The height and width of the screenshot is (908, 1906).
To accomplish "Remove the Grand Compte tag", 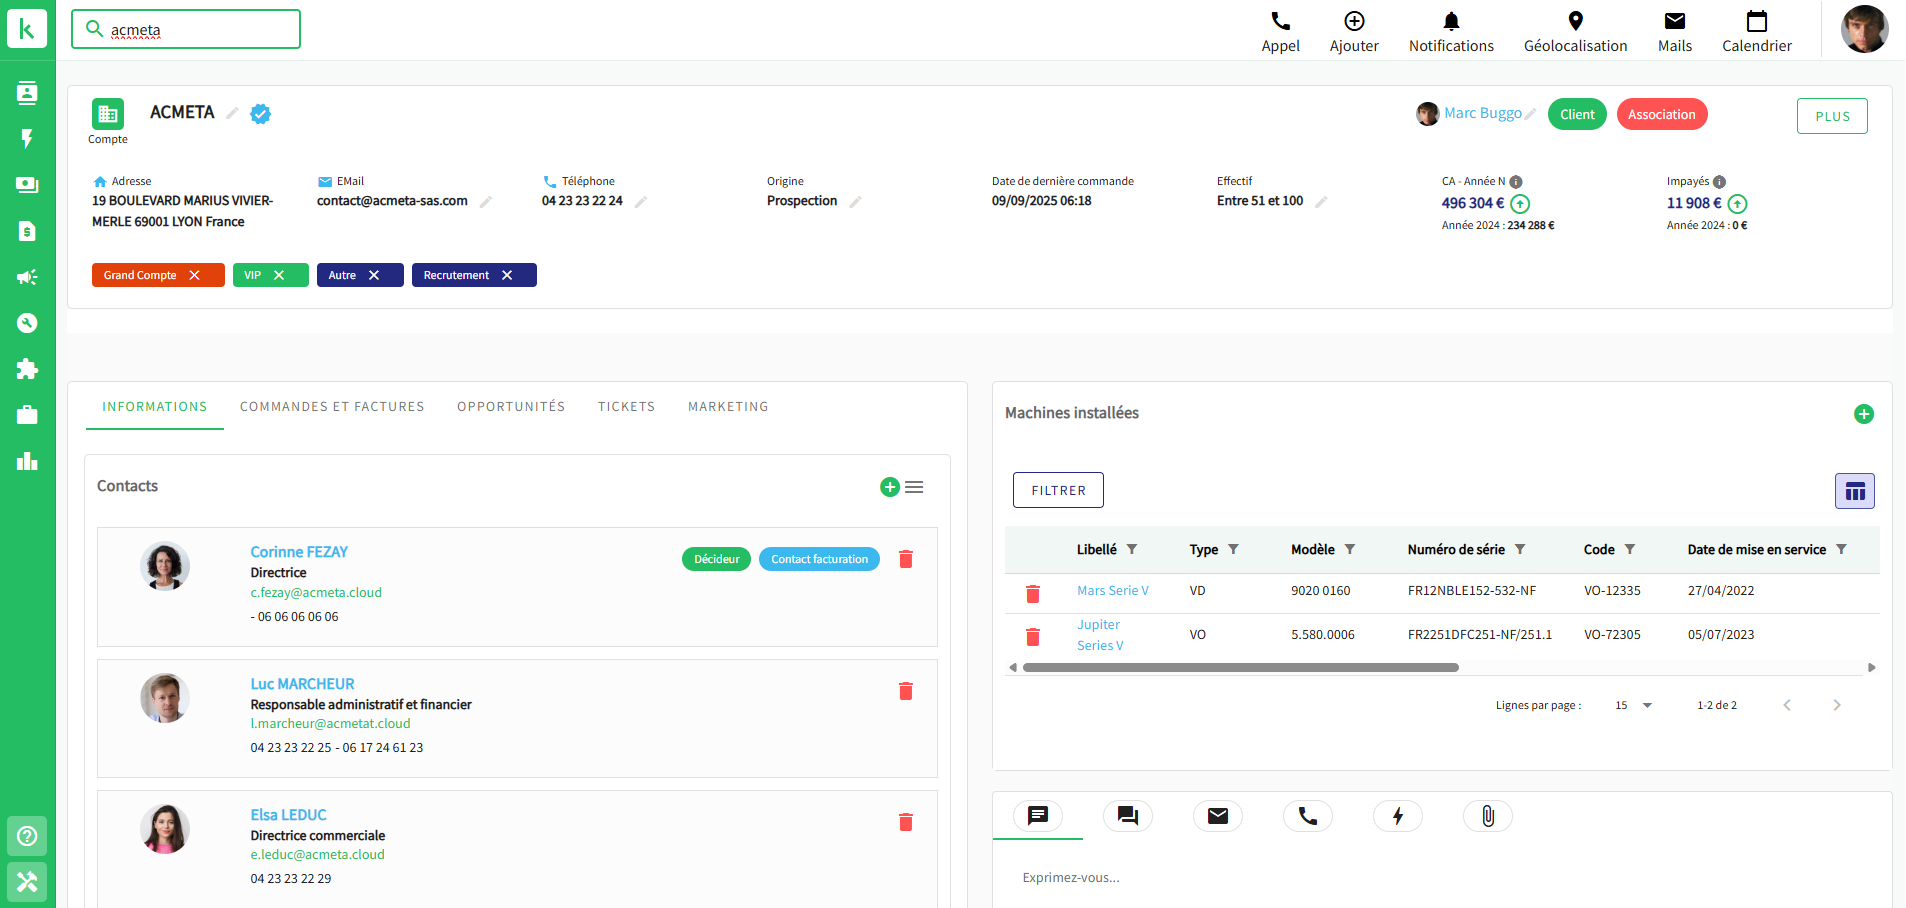I will pyautogui.click(x=195, y=275).
